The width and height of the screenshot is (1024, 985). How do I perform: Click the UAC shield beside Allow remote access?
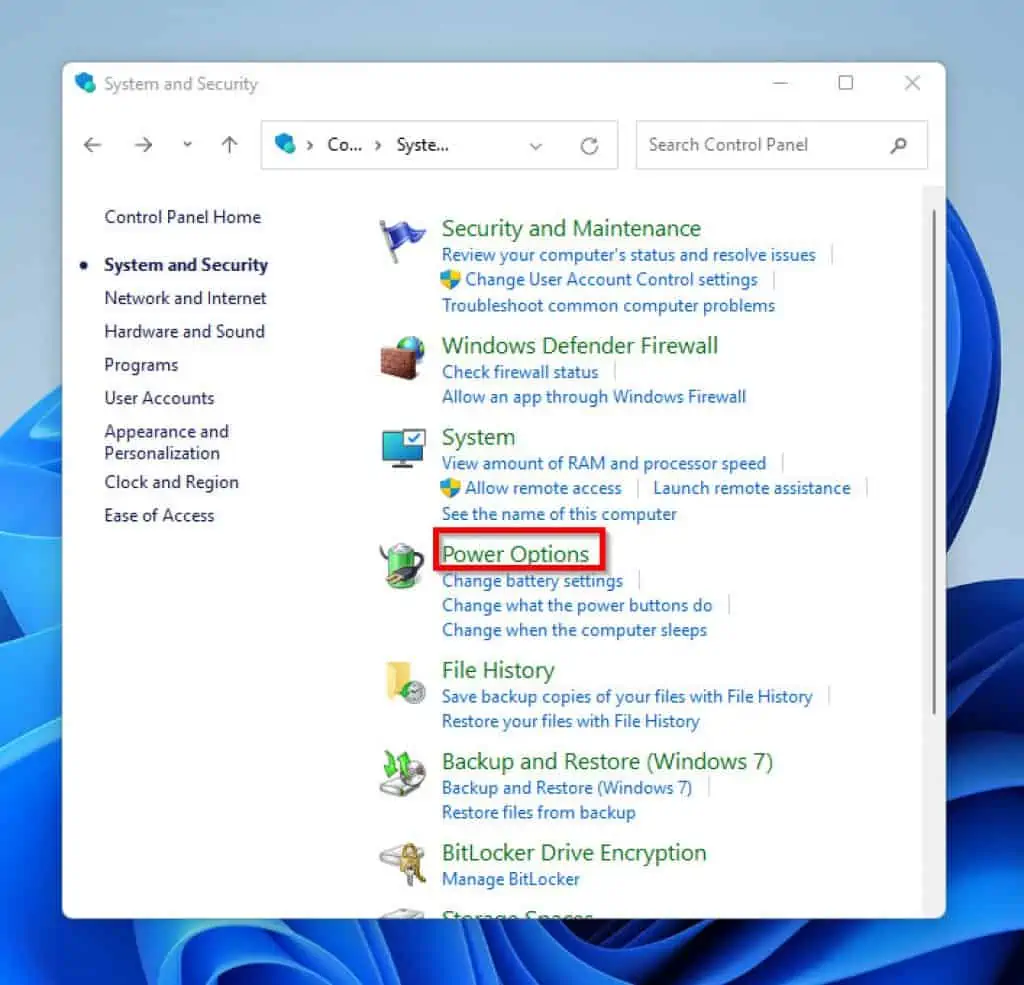point(448,488)
